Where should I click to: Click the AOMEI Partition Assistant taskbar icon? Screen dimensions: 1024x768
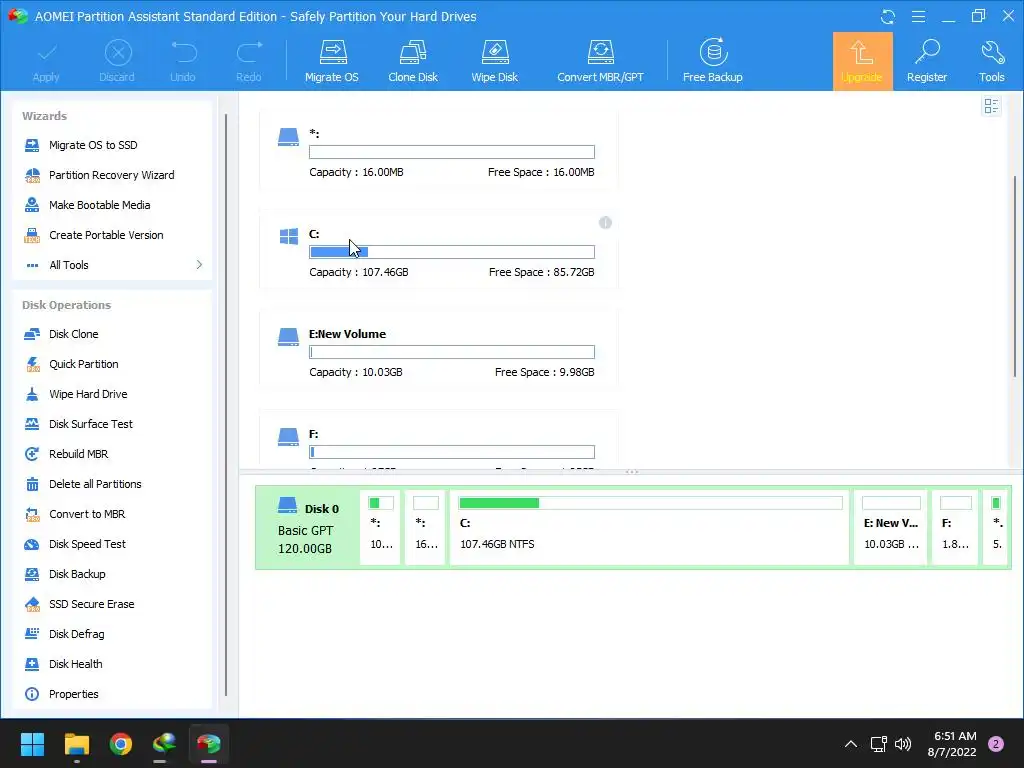tap(208, 744)
